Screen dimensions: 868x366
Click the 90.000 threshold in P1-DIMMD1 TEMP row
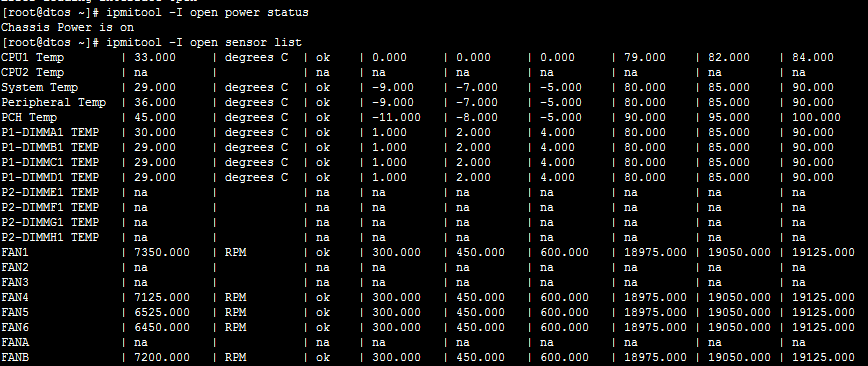[x=813, y=177]
